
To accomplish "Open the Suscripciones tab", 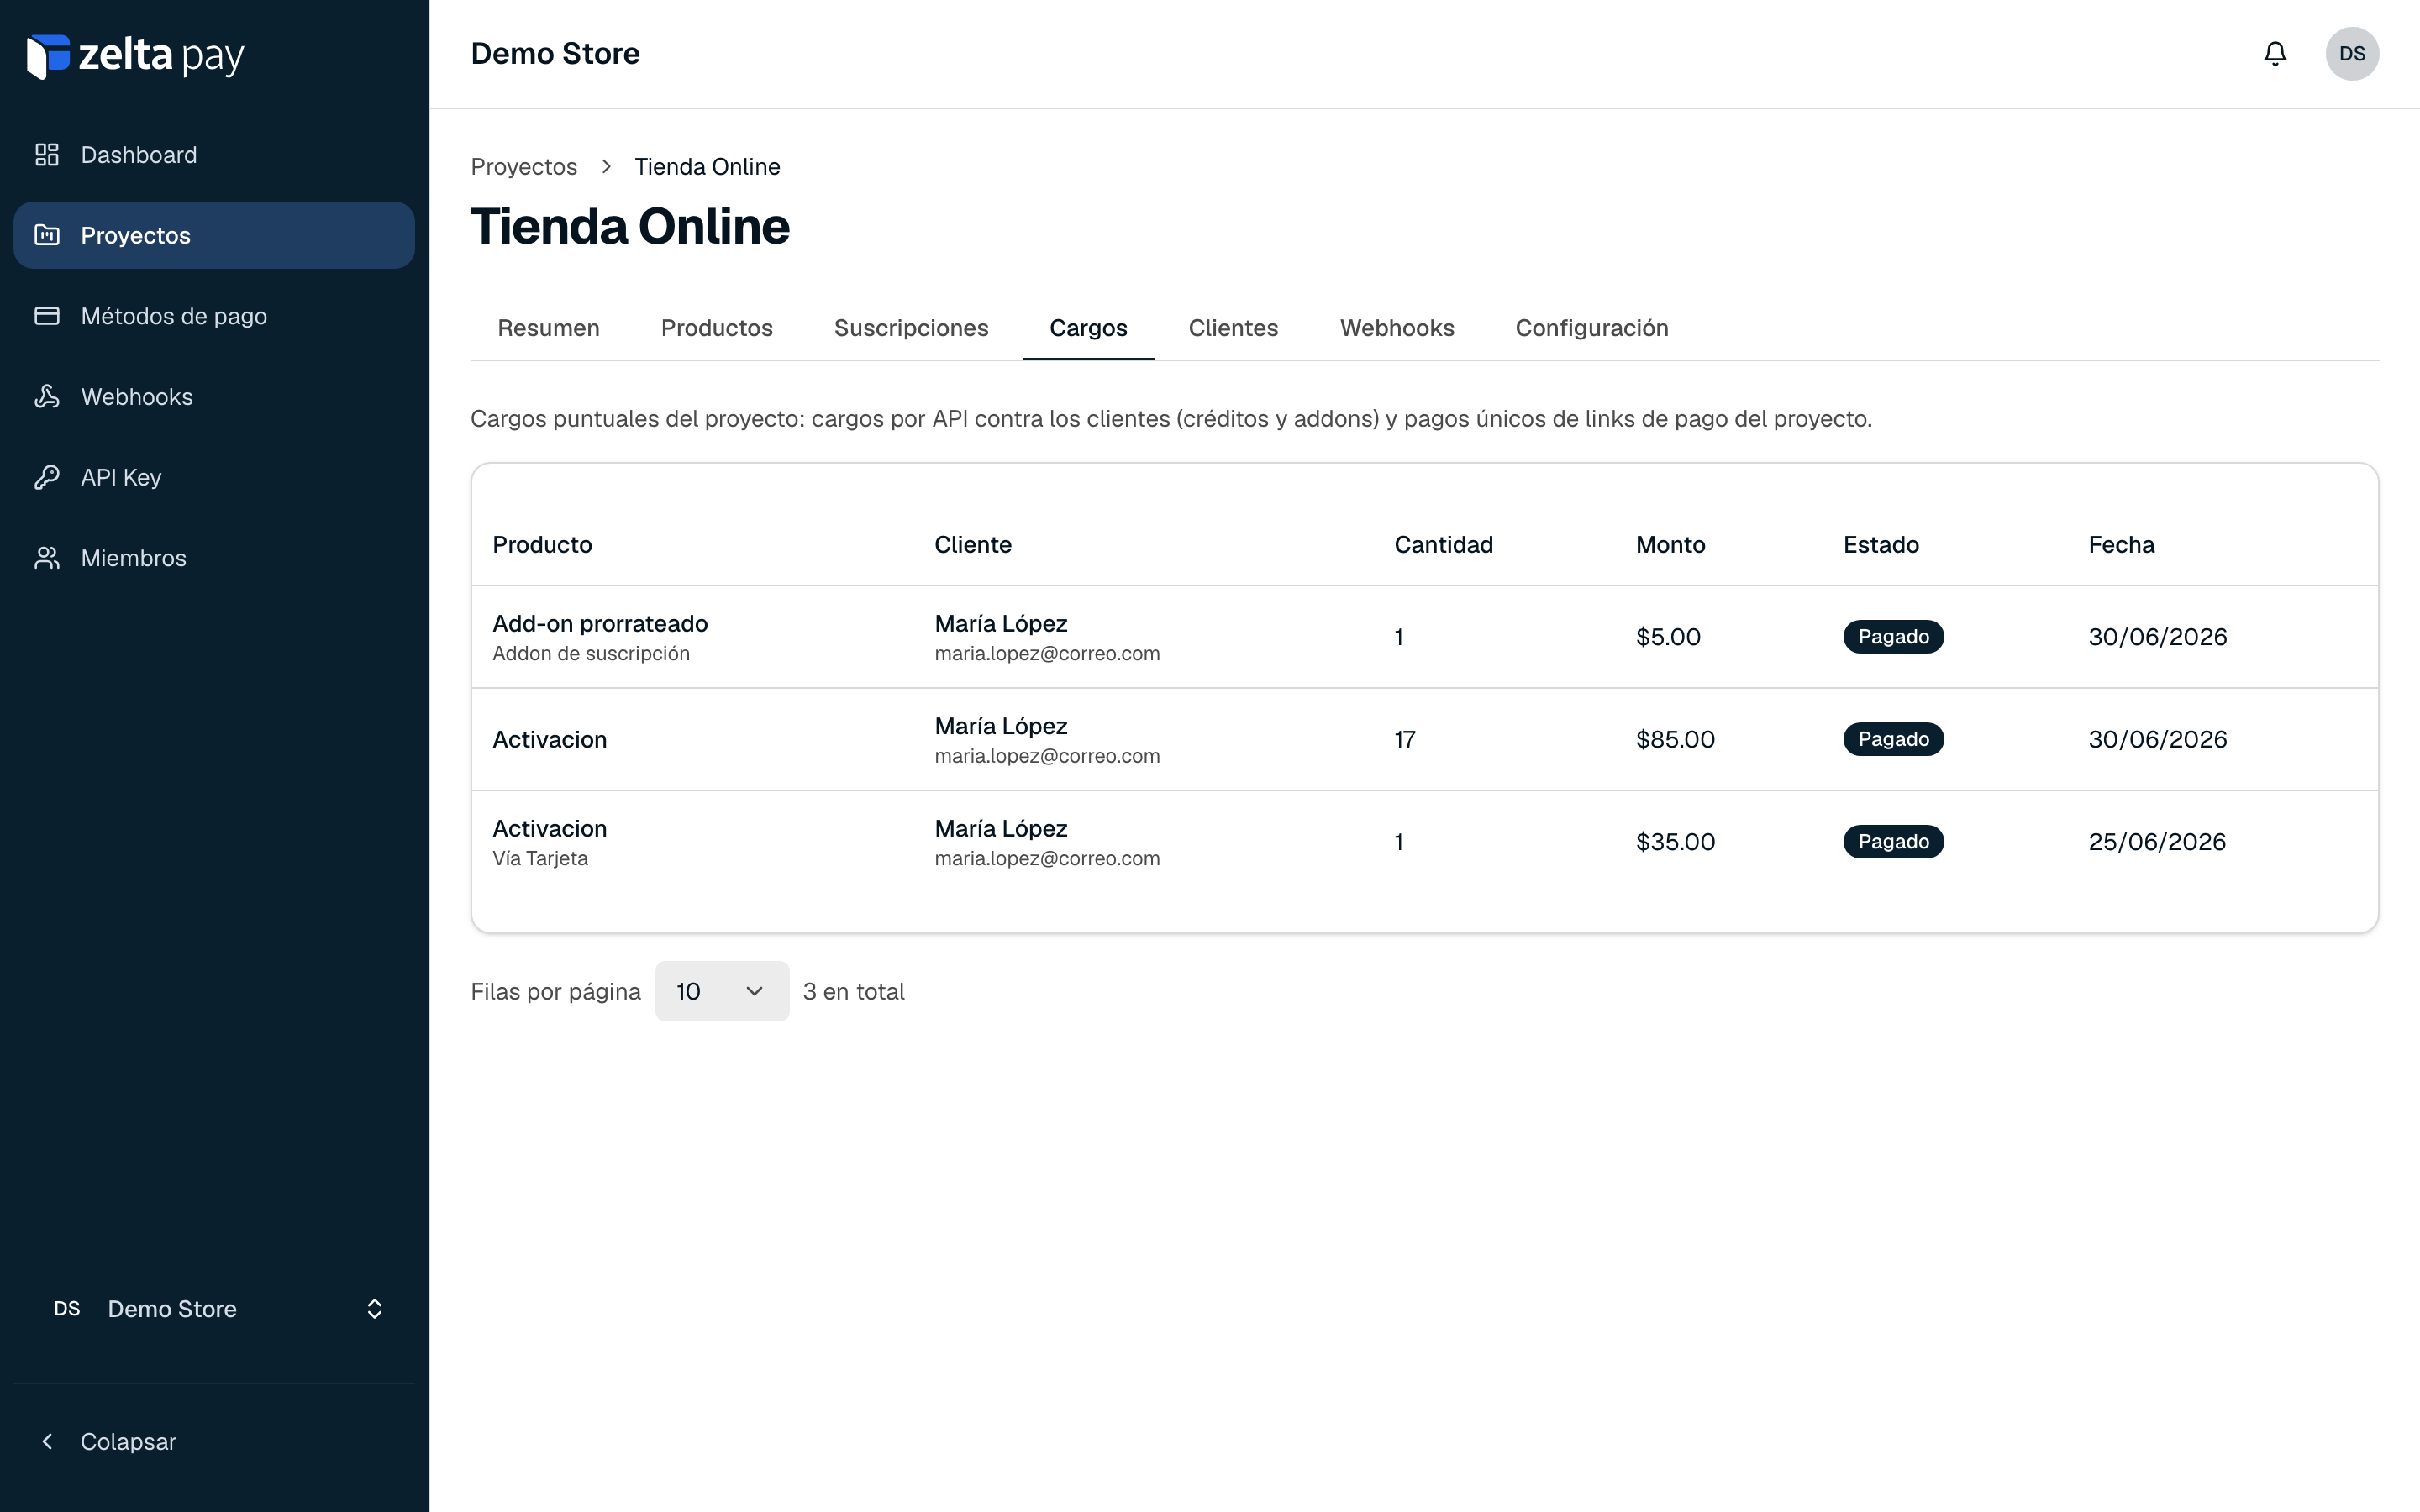I will pos(911,328).
